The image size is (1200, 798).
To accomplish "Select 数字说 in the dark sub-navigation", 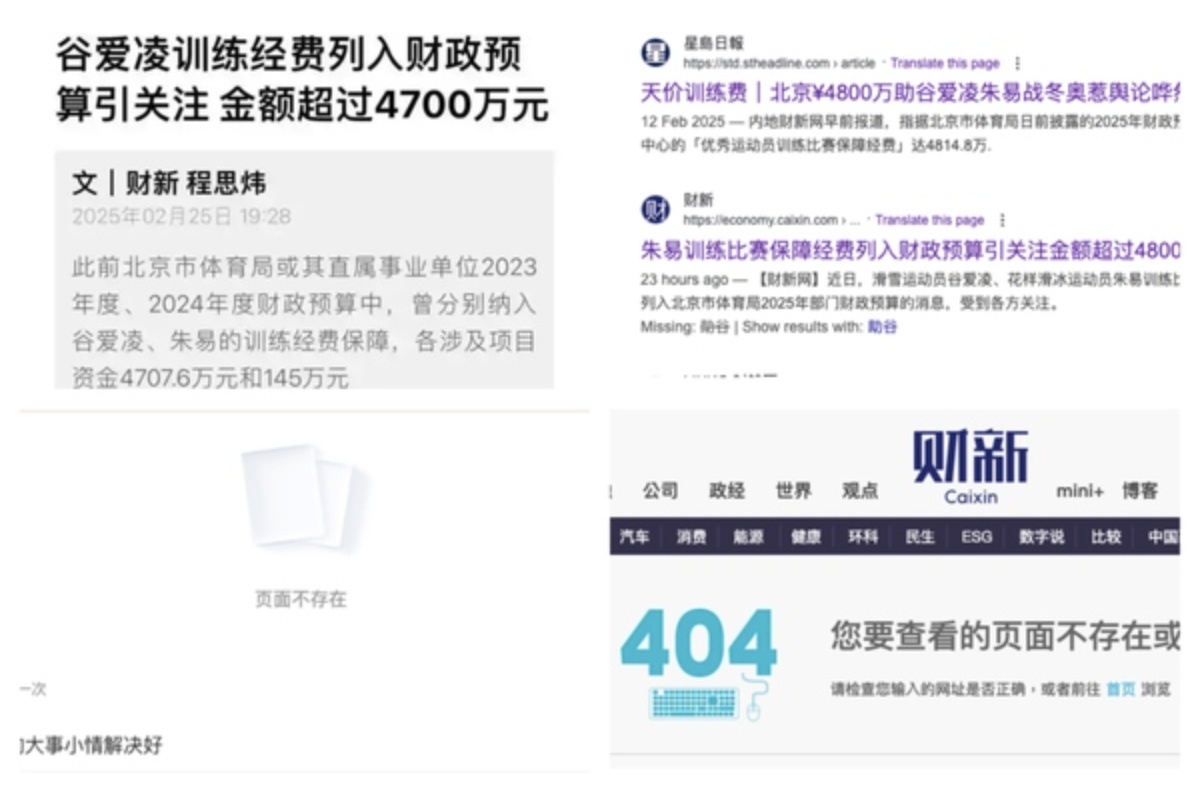I will 1042,537.
